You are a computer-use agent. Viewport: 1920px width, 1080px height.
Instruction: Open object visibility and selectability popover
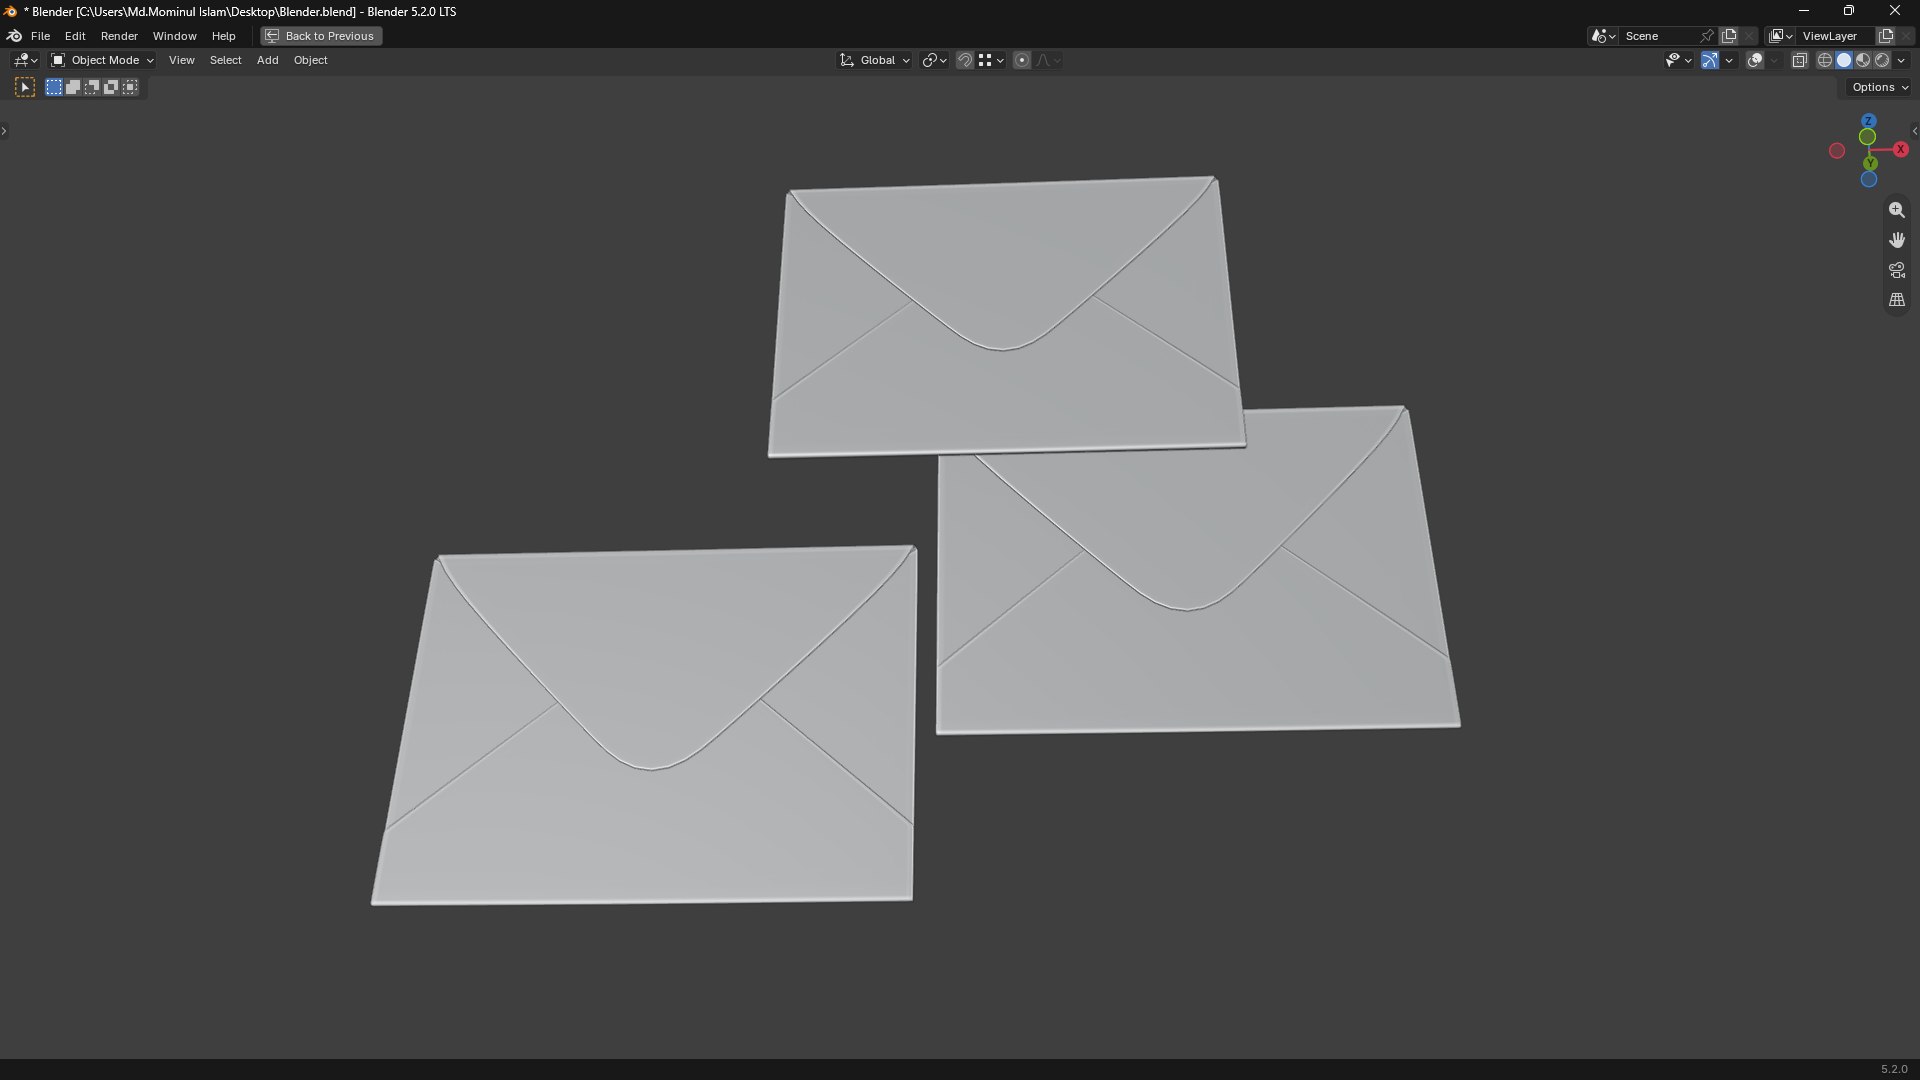(x=1678, y=60)
